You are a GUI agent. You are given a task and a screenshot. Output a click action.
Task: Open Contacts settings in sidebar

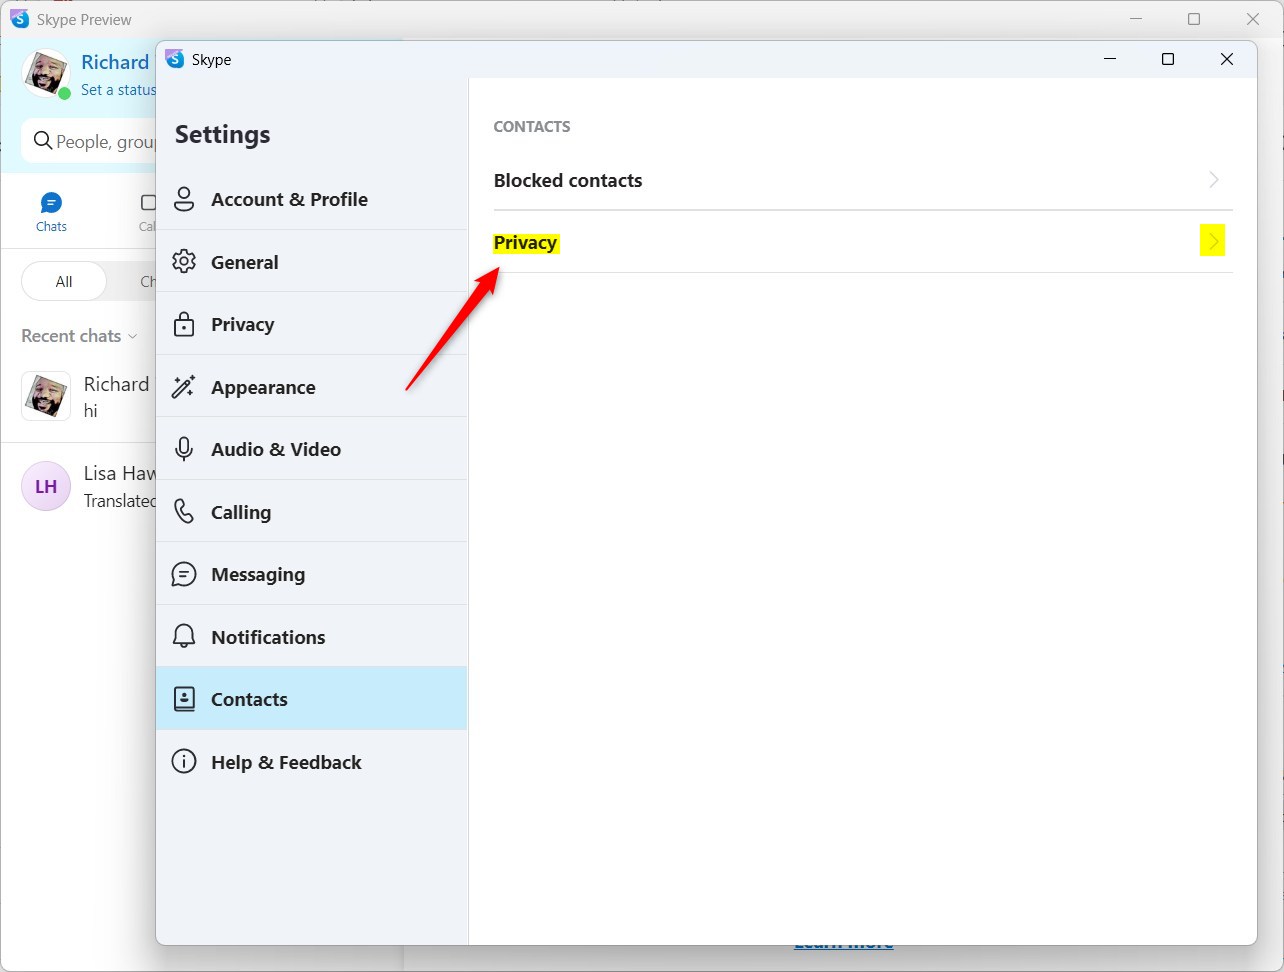click(x=249, y=698)
